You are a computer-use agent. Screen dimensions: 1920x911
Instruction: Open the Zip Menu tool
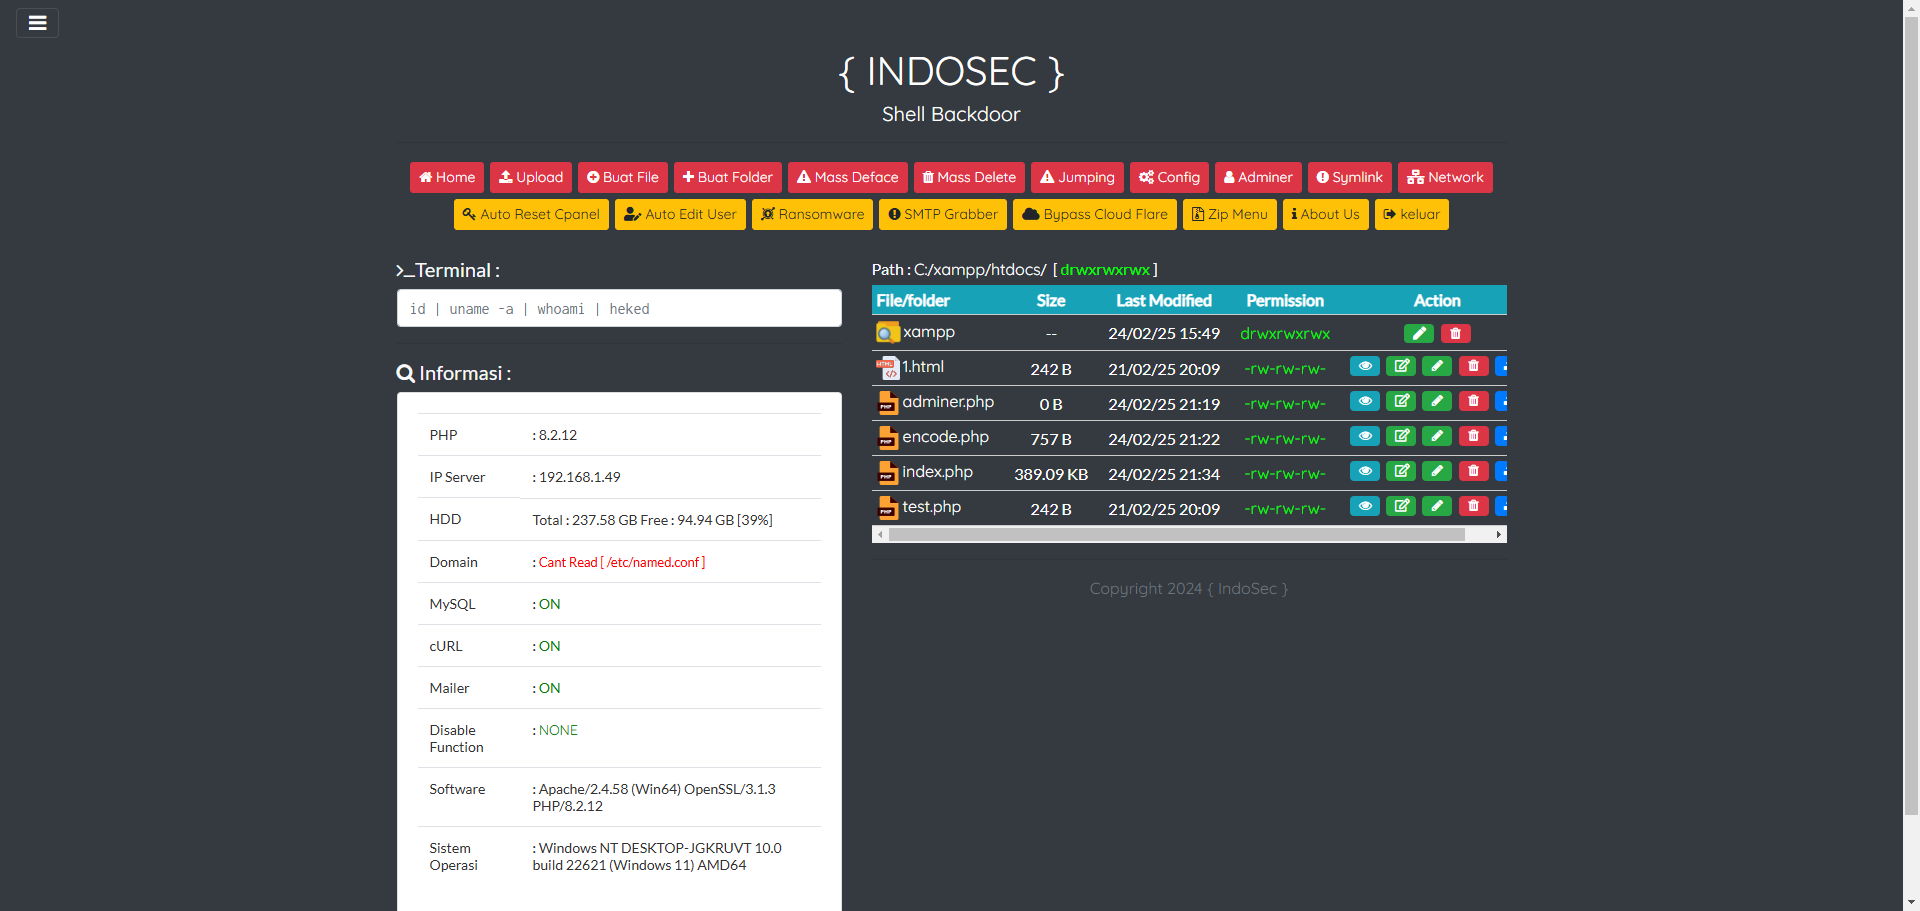1229,214
